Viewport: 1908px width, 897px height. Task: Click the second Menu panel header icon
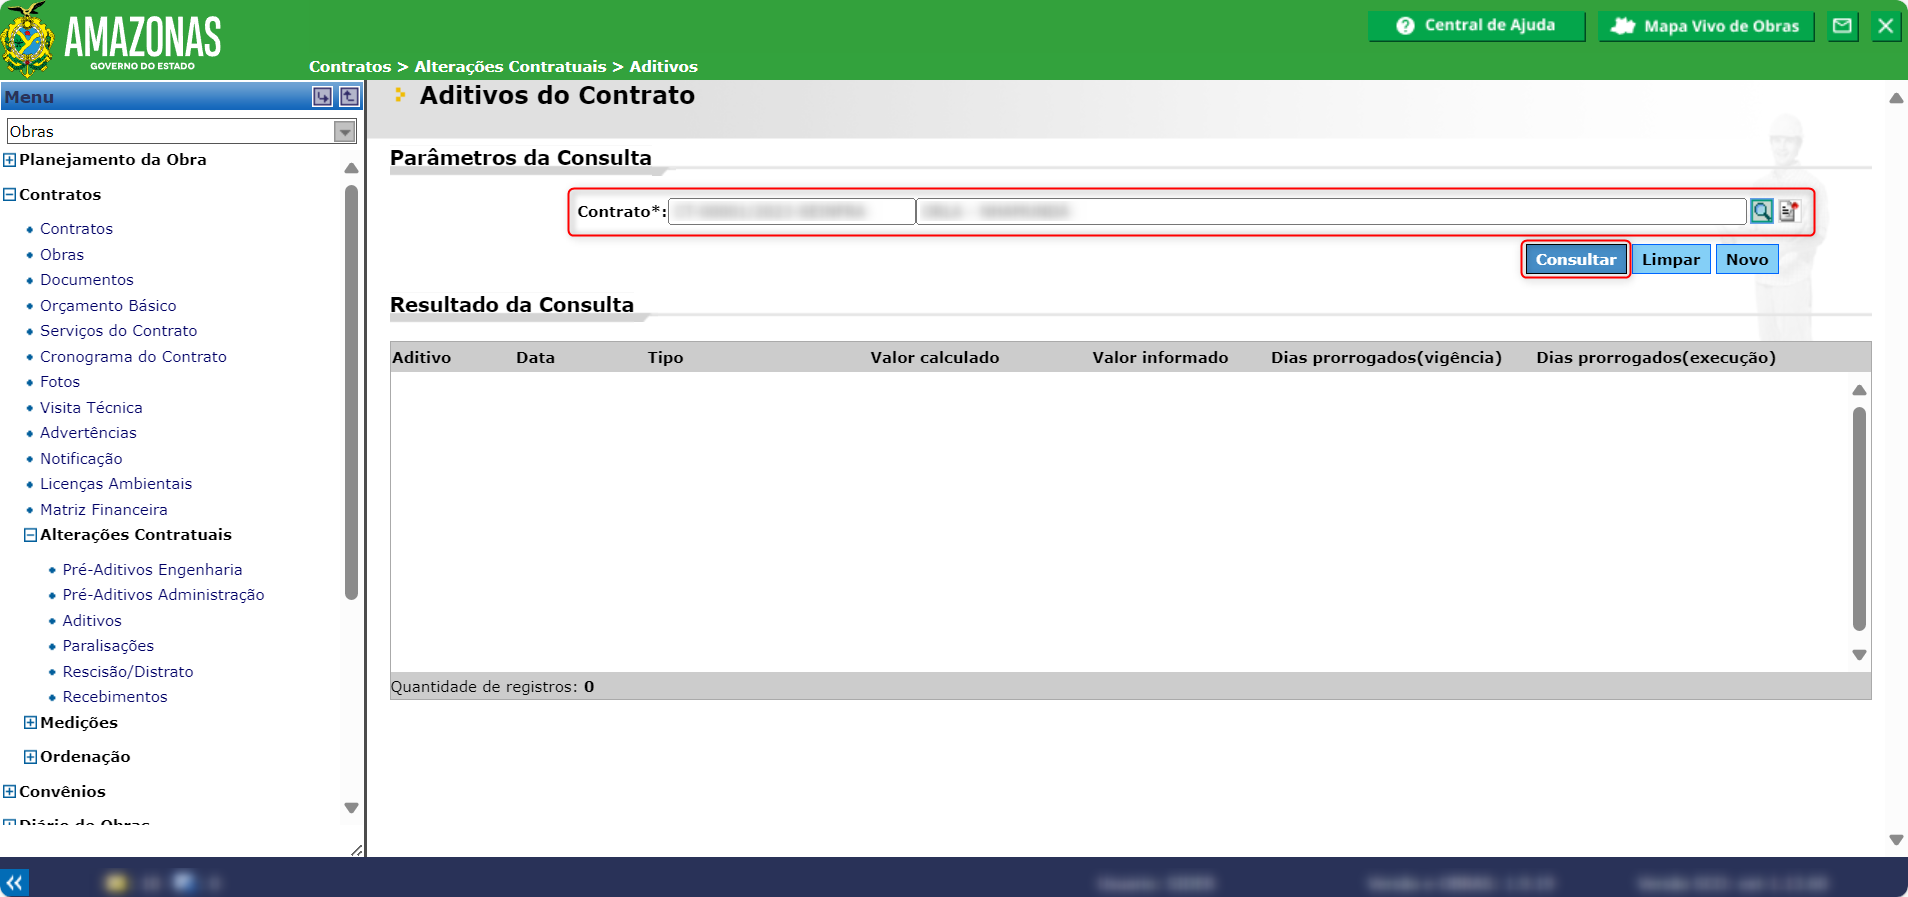point(349,97)
